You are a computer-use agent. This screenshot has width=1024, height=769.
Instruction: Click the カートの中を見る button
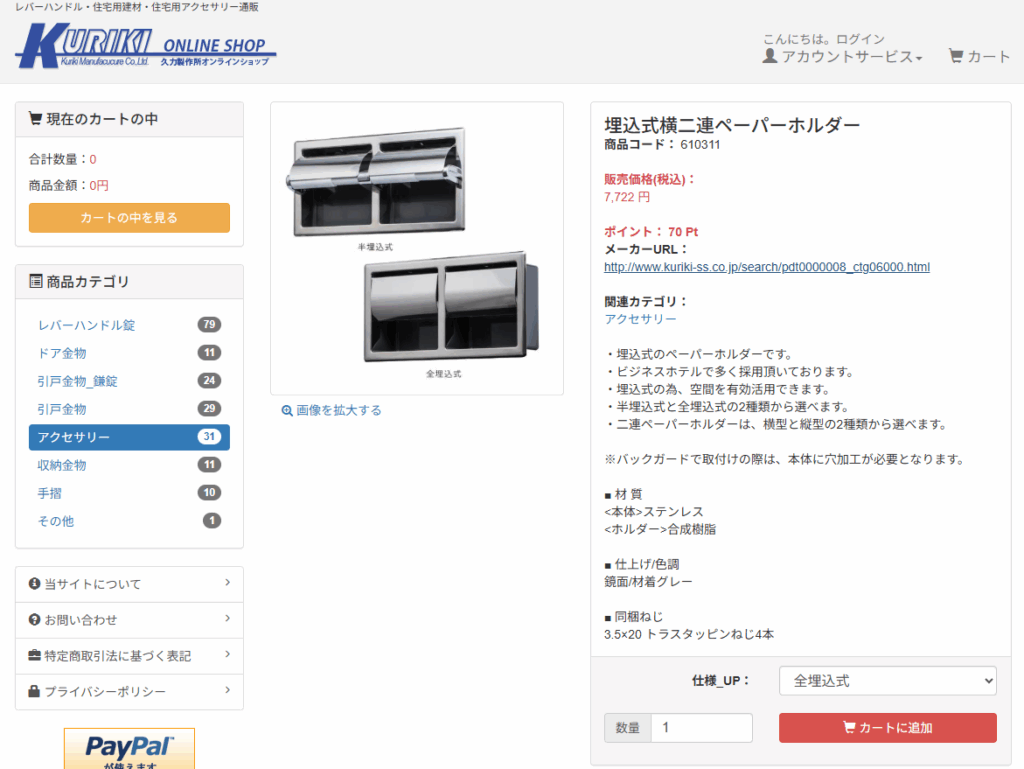[x=129, y=217]
